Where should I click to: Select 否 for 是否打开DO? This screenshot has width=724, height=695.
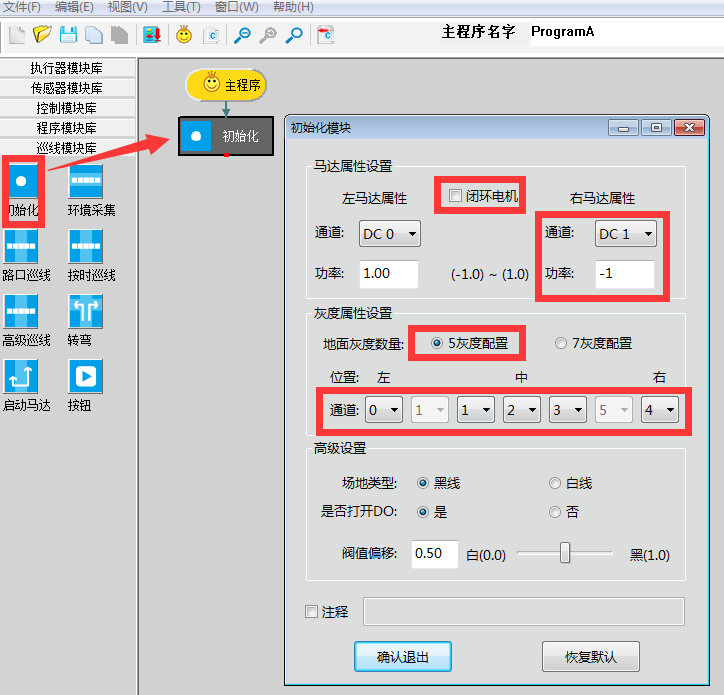tap(555, 512)
